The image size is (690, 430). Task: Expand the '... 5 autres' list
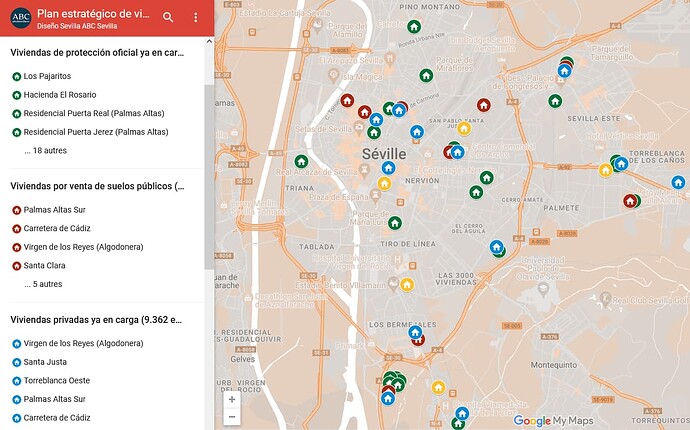coord(43,284)
